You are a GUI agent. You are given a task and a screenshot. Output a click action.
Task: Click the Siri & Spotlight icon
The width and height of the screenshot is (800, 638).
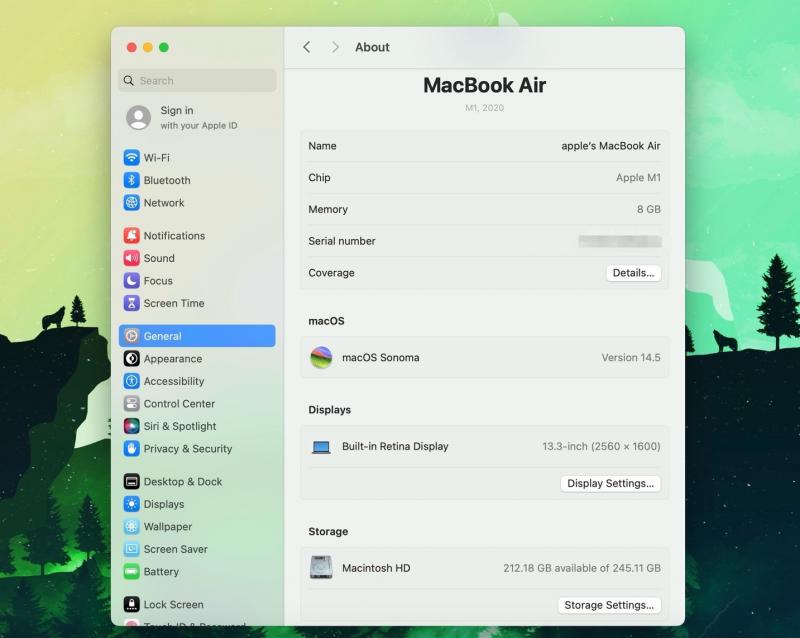132,426
